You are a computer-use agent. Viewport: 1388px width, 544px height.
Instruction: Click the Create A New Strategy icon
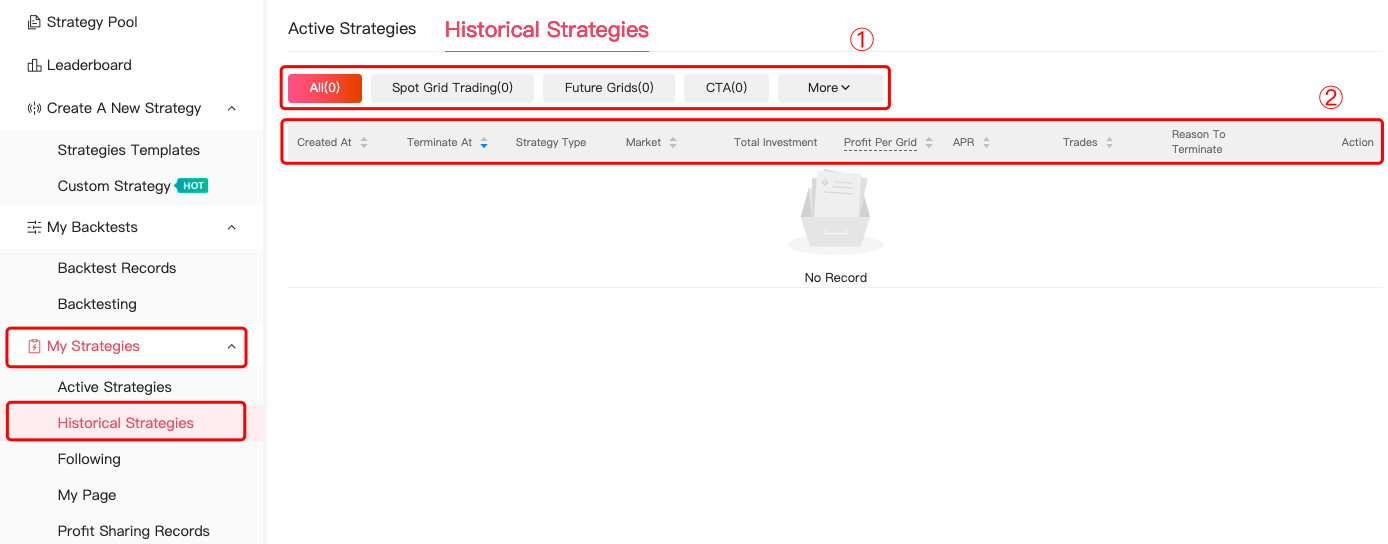(x=34, y=108)
